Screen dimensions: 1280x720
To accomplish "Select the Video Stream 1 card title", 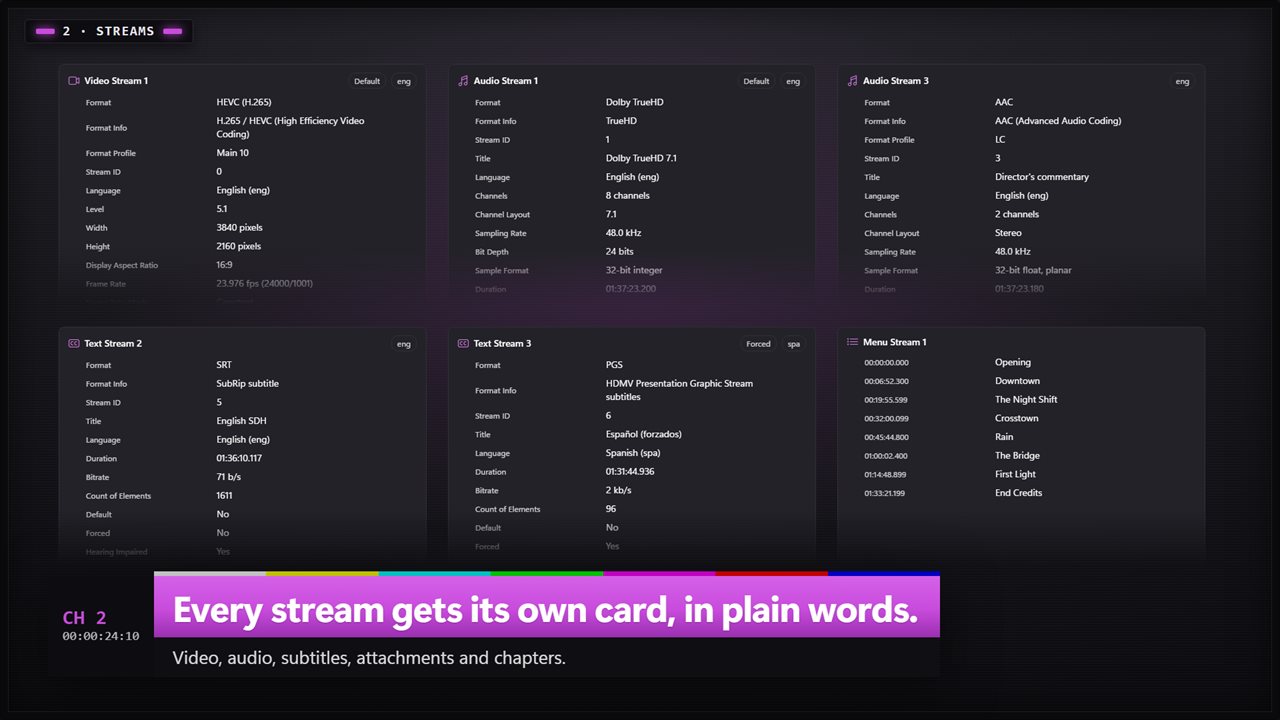I will [x=116, y=81].
